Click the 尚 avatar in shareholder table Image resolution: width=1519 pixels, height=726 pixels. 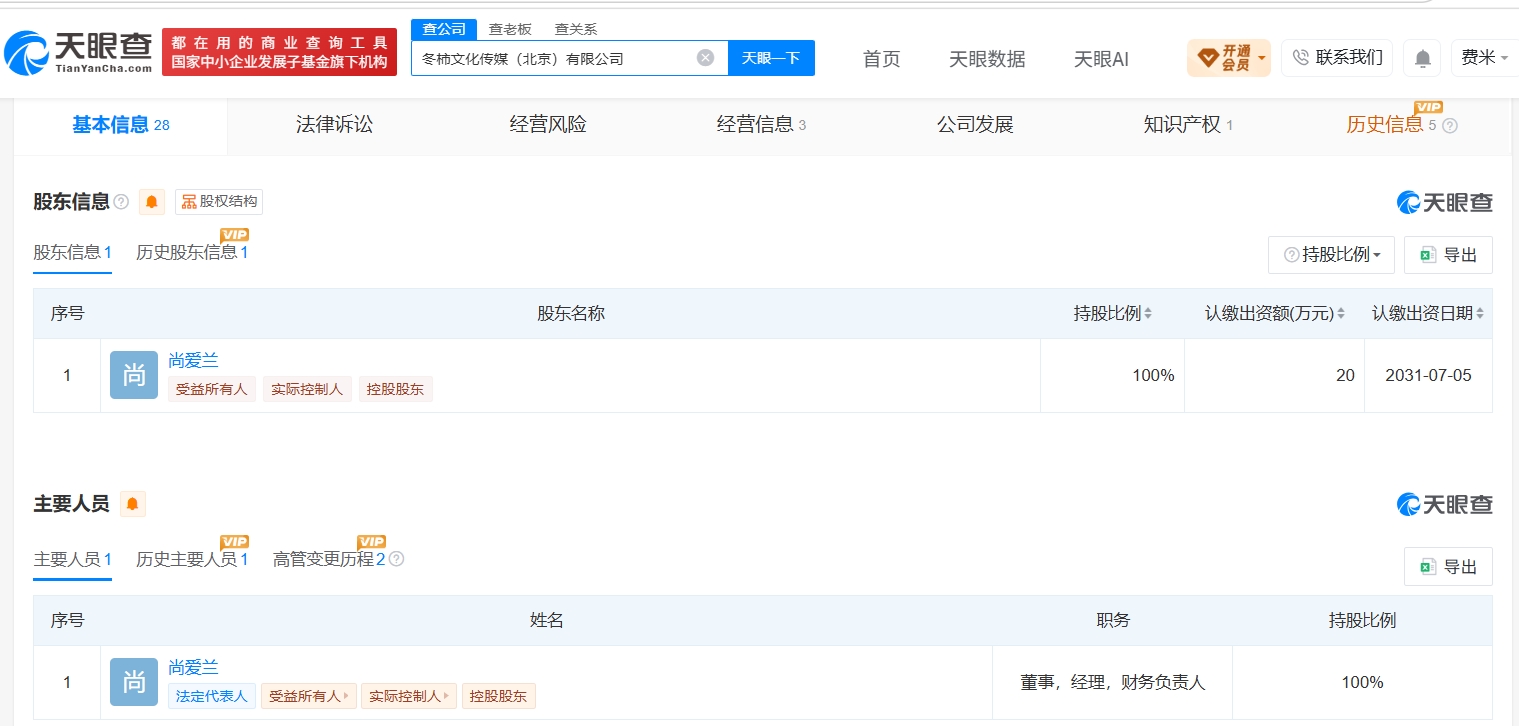click(x=134, y=375)
